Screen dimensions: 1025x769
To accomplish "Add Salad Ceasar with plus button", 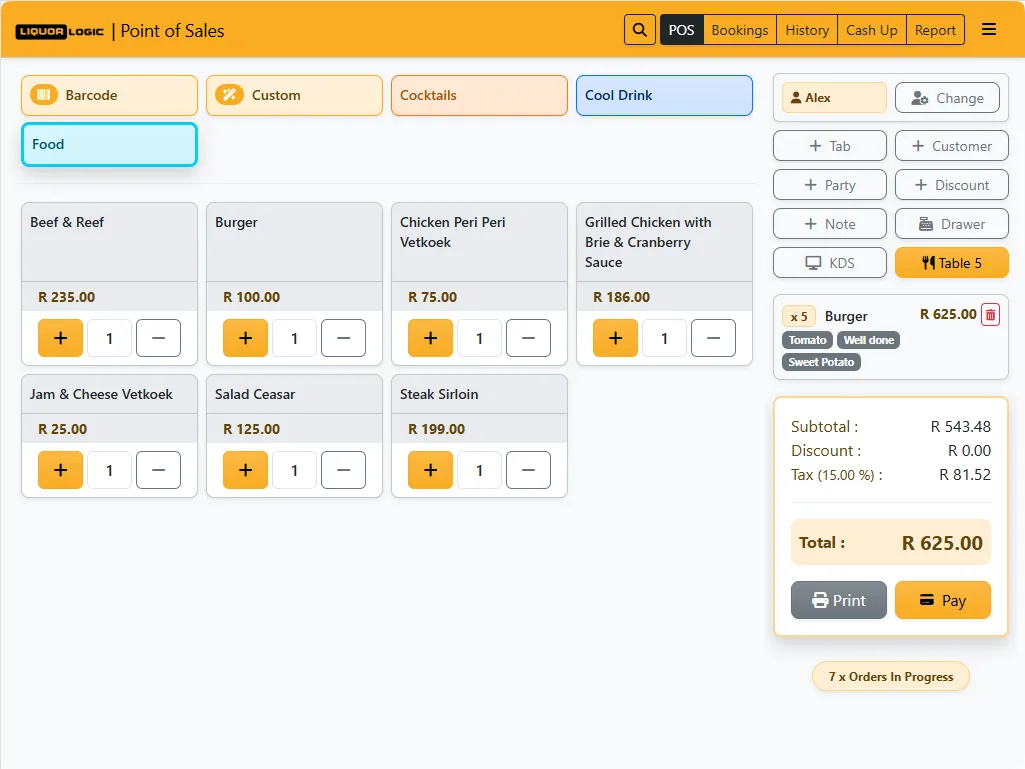I will 245,470.
